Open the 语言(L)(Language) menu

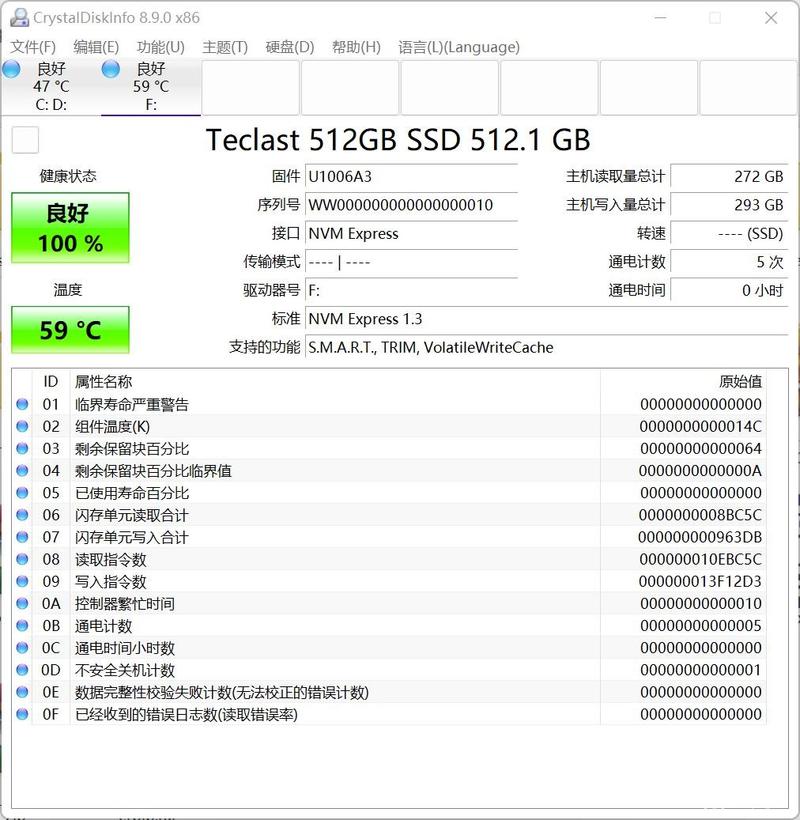[x=459, y=47]
